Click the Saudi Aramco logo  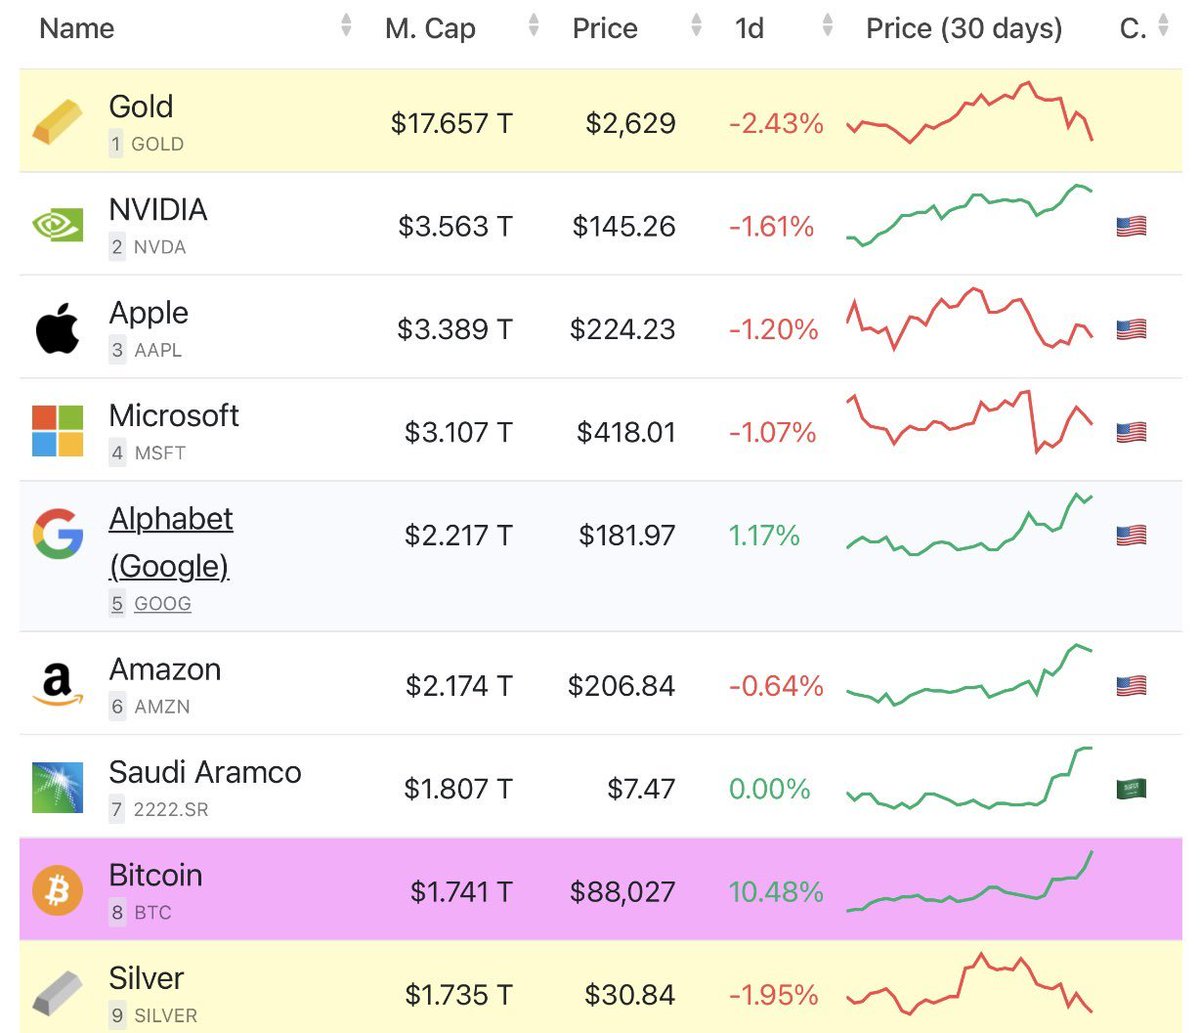tap(58, 788)
